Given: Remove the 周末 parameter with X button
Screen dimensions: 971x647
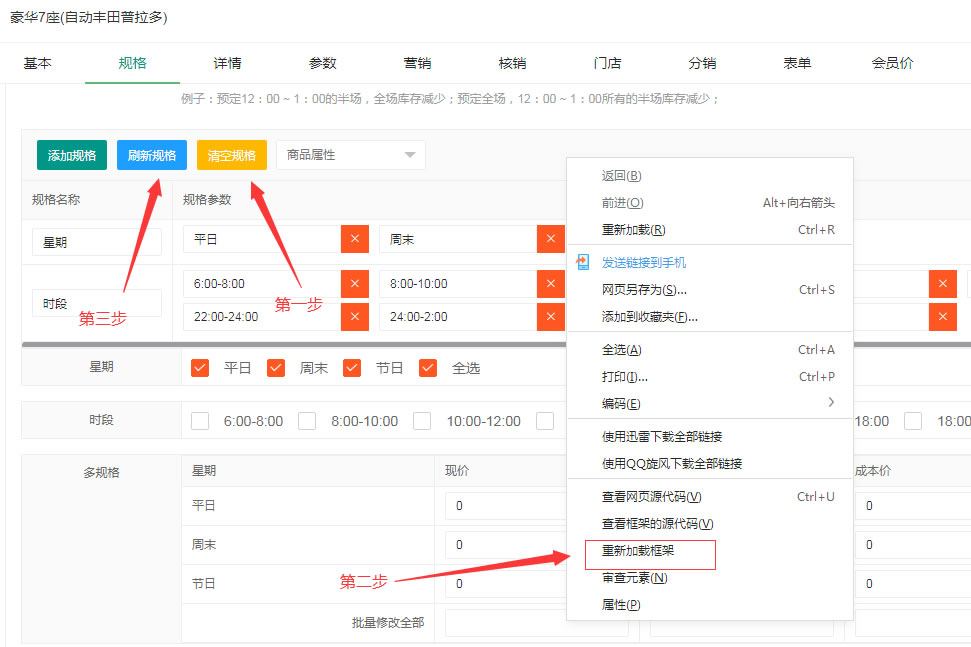Looking at the screenshot, I should pyautogui.click(x=551, y=240).
